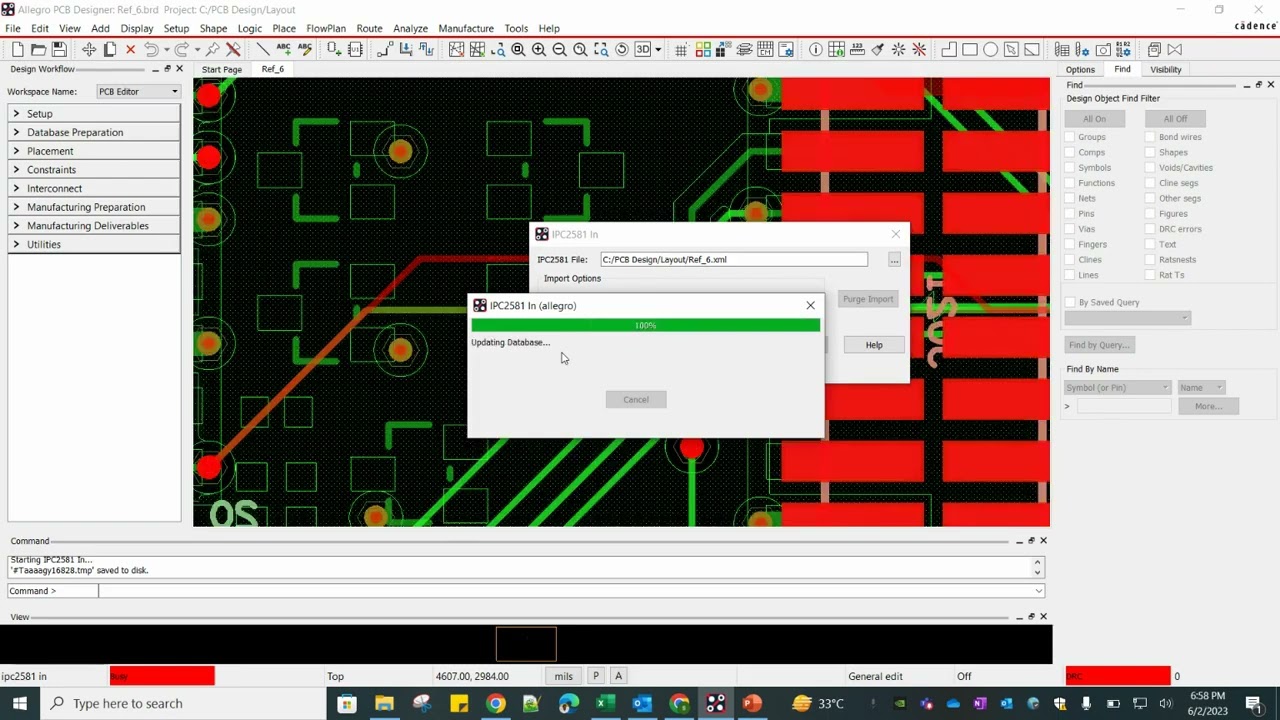The width and height of the screenshot is (1280, 720).
Task: Expand the Placement workflow section
Action: (94, 151)
